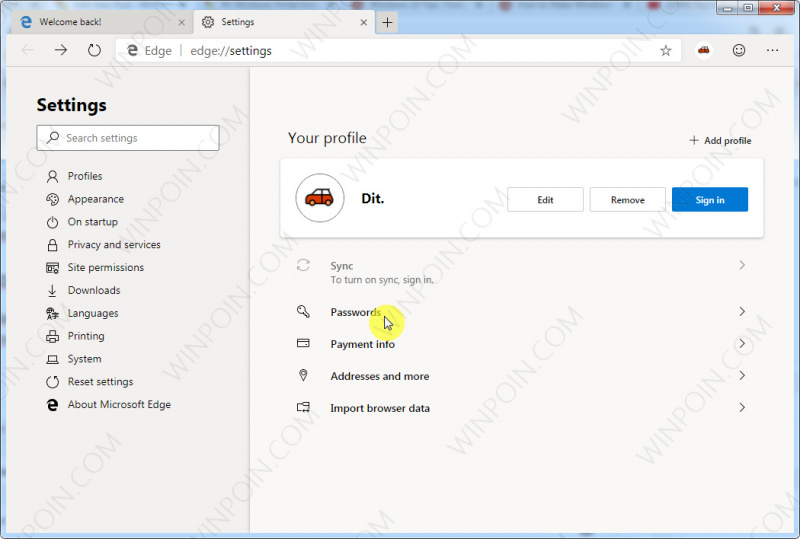The height and width of the screenshot is (539, 800).
Task: Click the Sync arrows icon
Action: 303,265
